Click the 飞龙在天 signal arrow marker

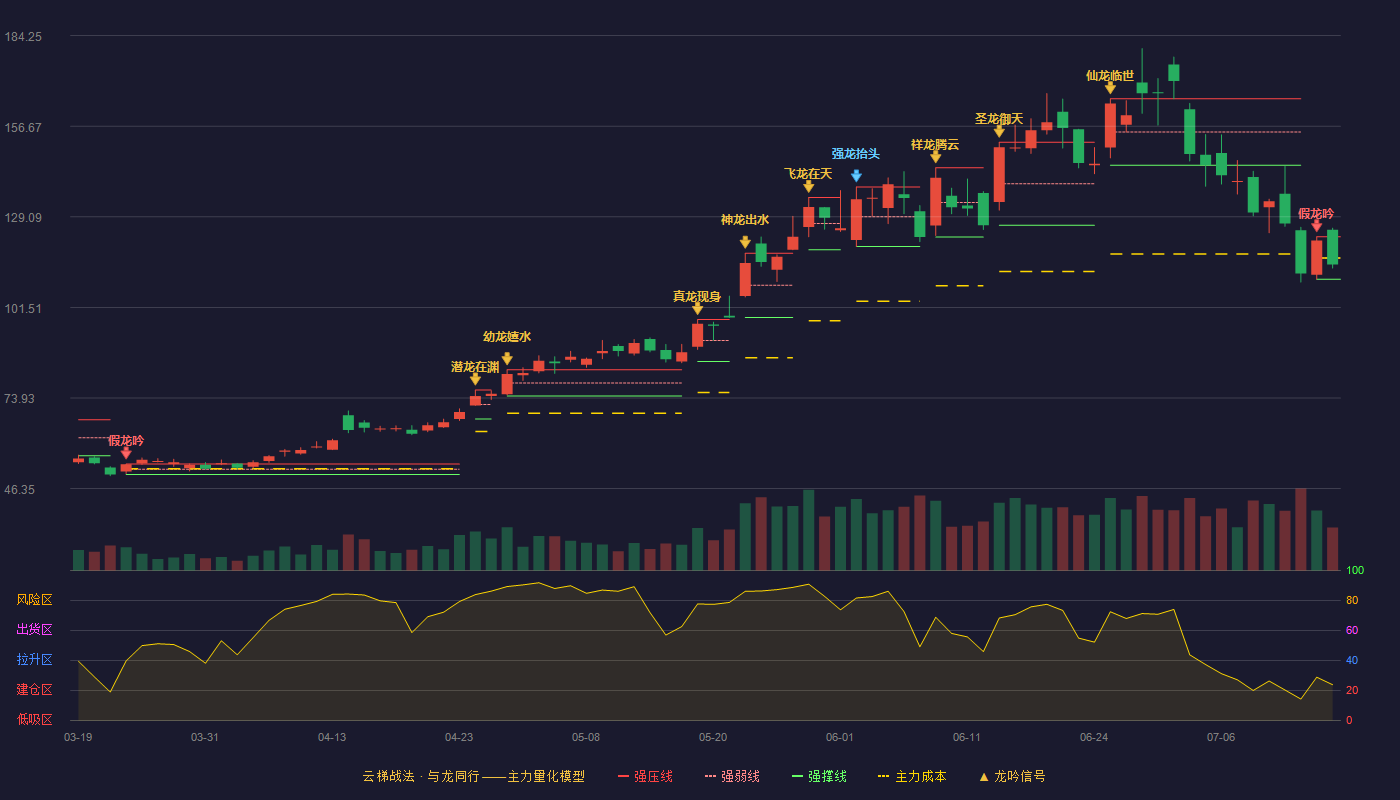point(808,186)
